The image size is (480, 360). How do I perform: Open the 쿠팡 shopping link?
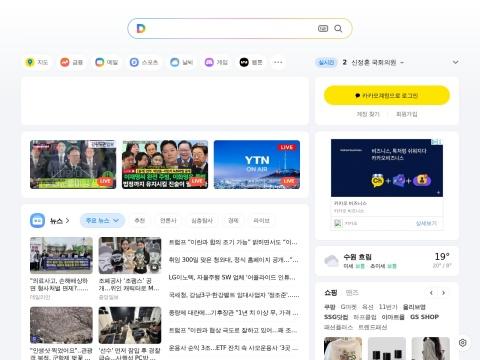[330, 307]
